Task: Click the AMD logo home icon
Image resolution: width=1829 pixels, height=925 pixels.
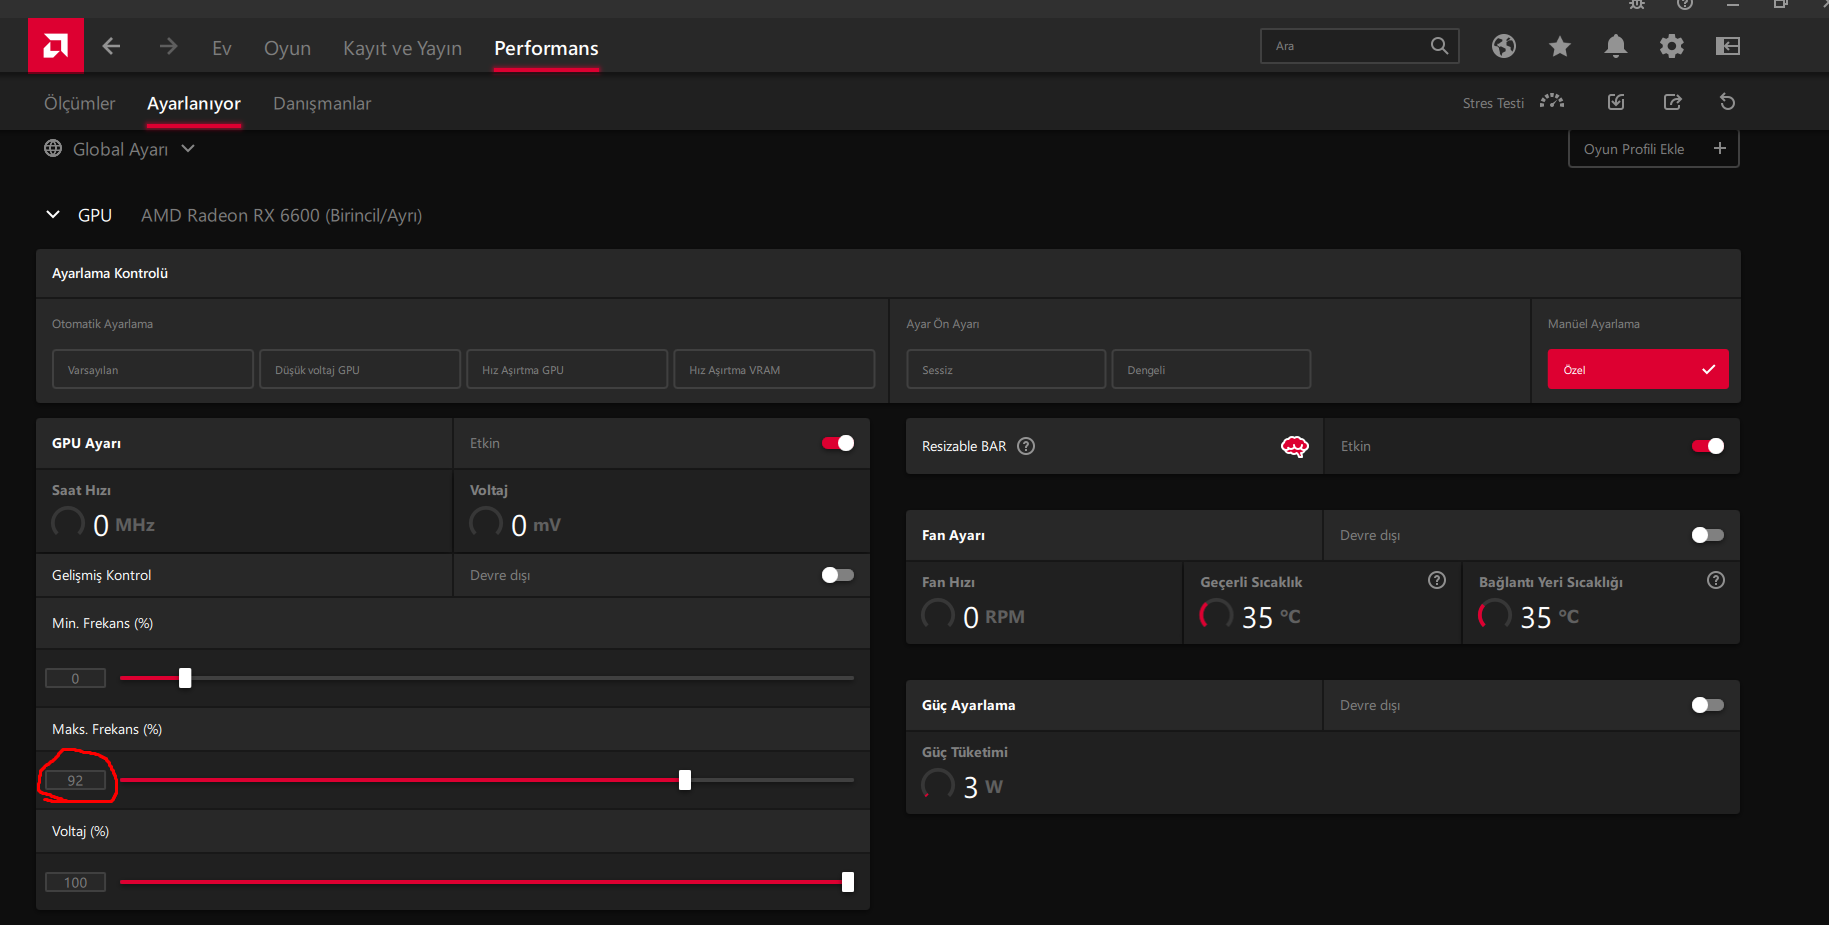Action: (56, 45)
